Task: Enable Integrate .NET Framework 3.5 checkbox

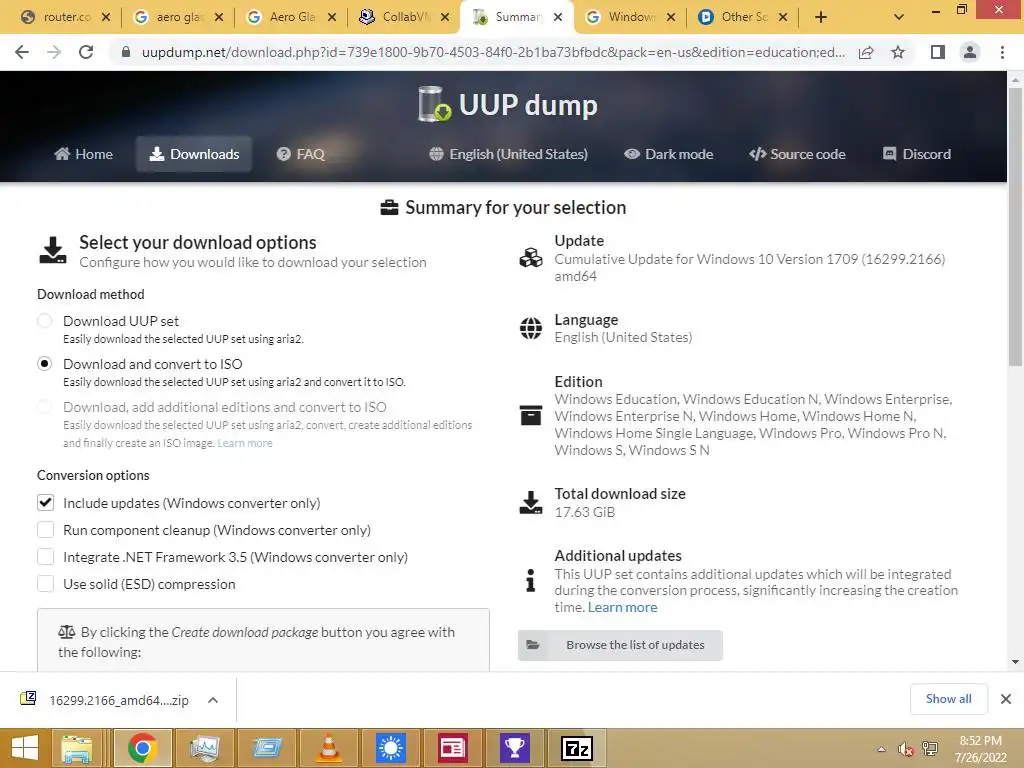Action: click(x=45, y=556)
